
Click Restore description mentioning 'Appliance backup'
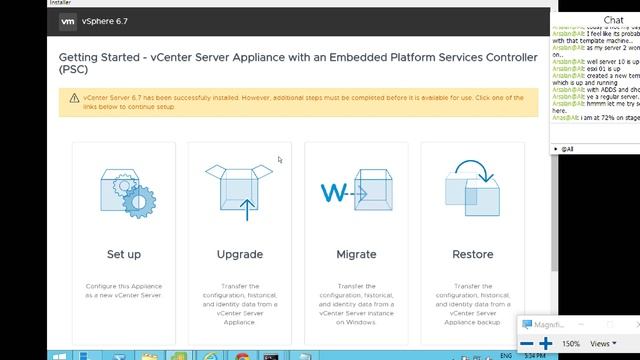tap(473, 304)
